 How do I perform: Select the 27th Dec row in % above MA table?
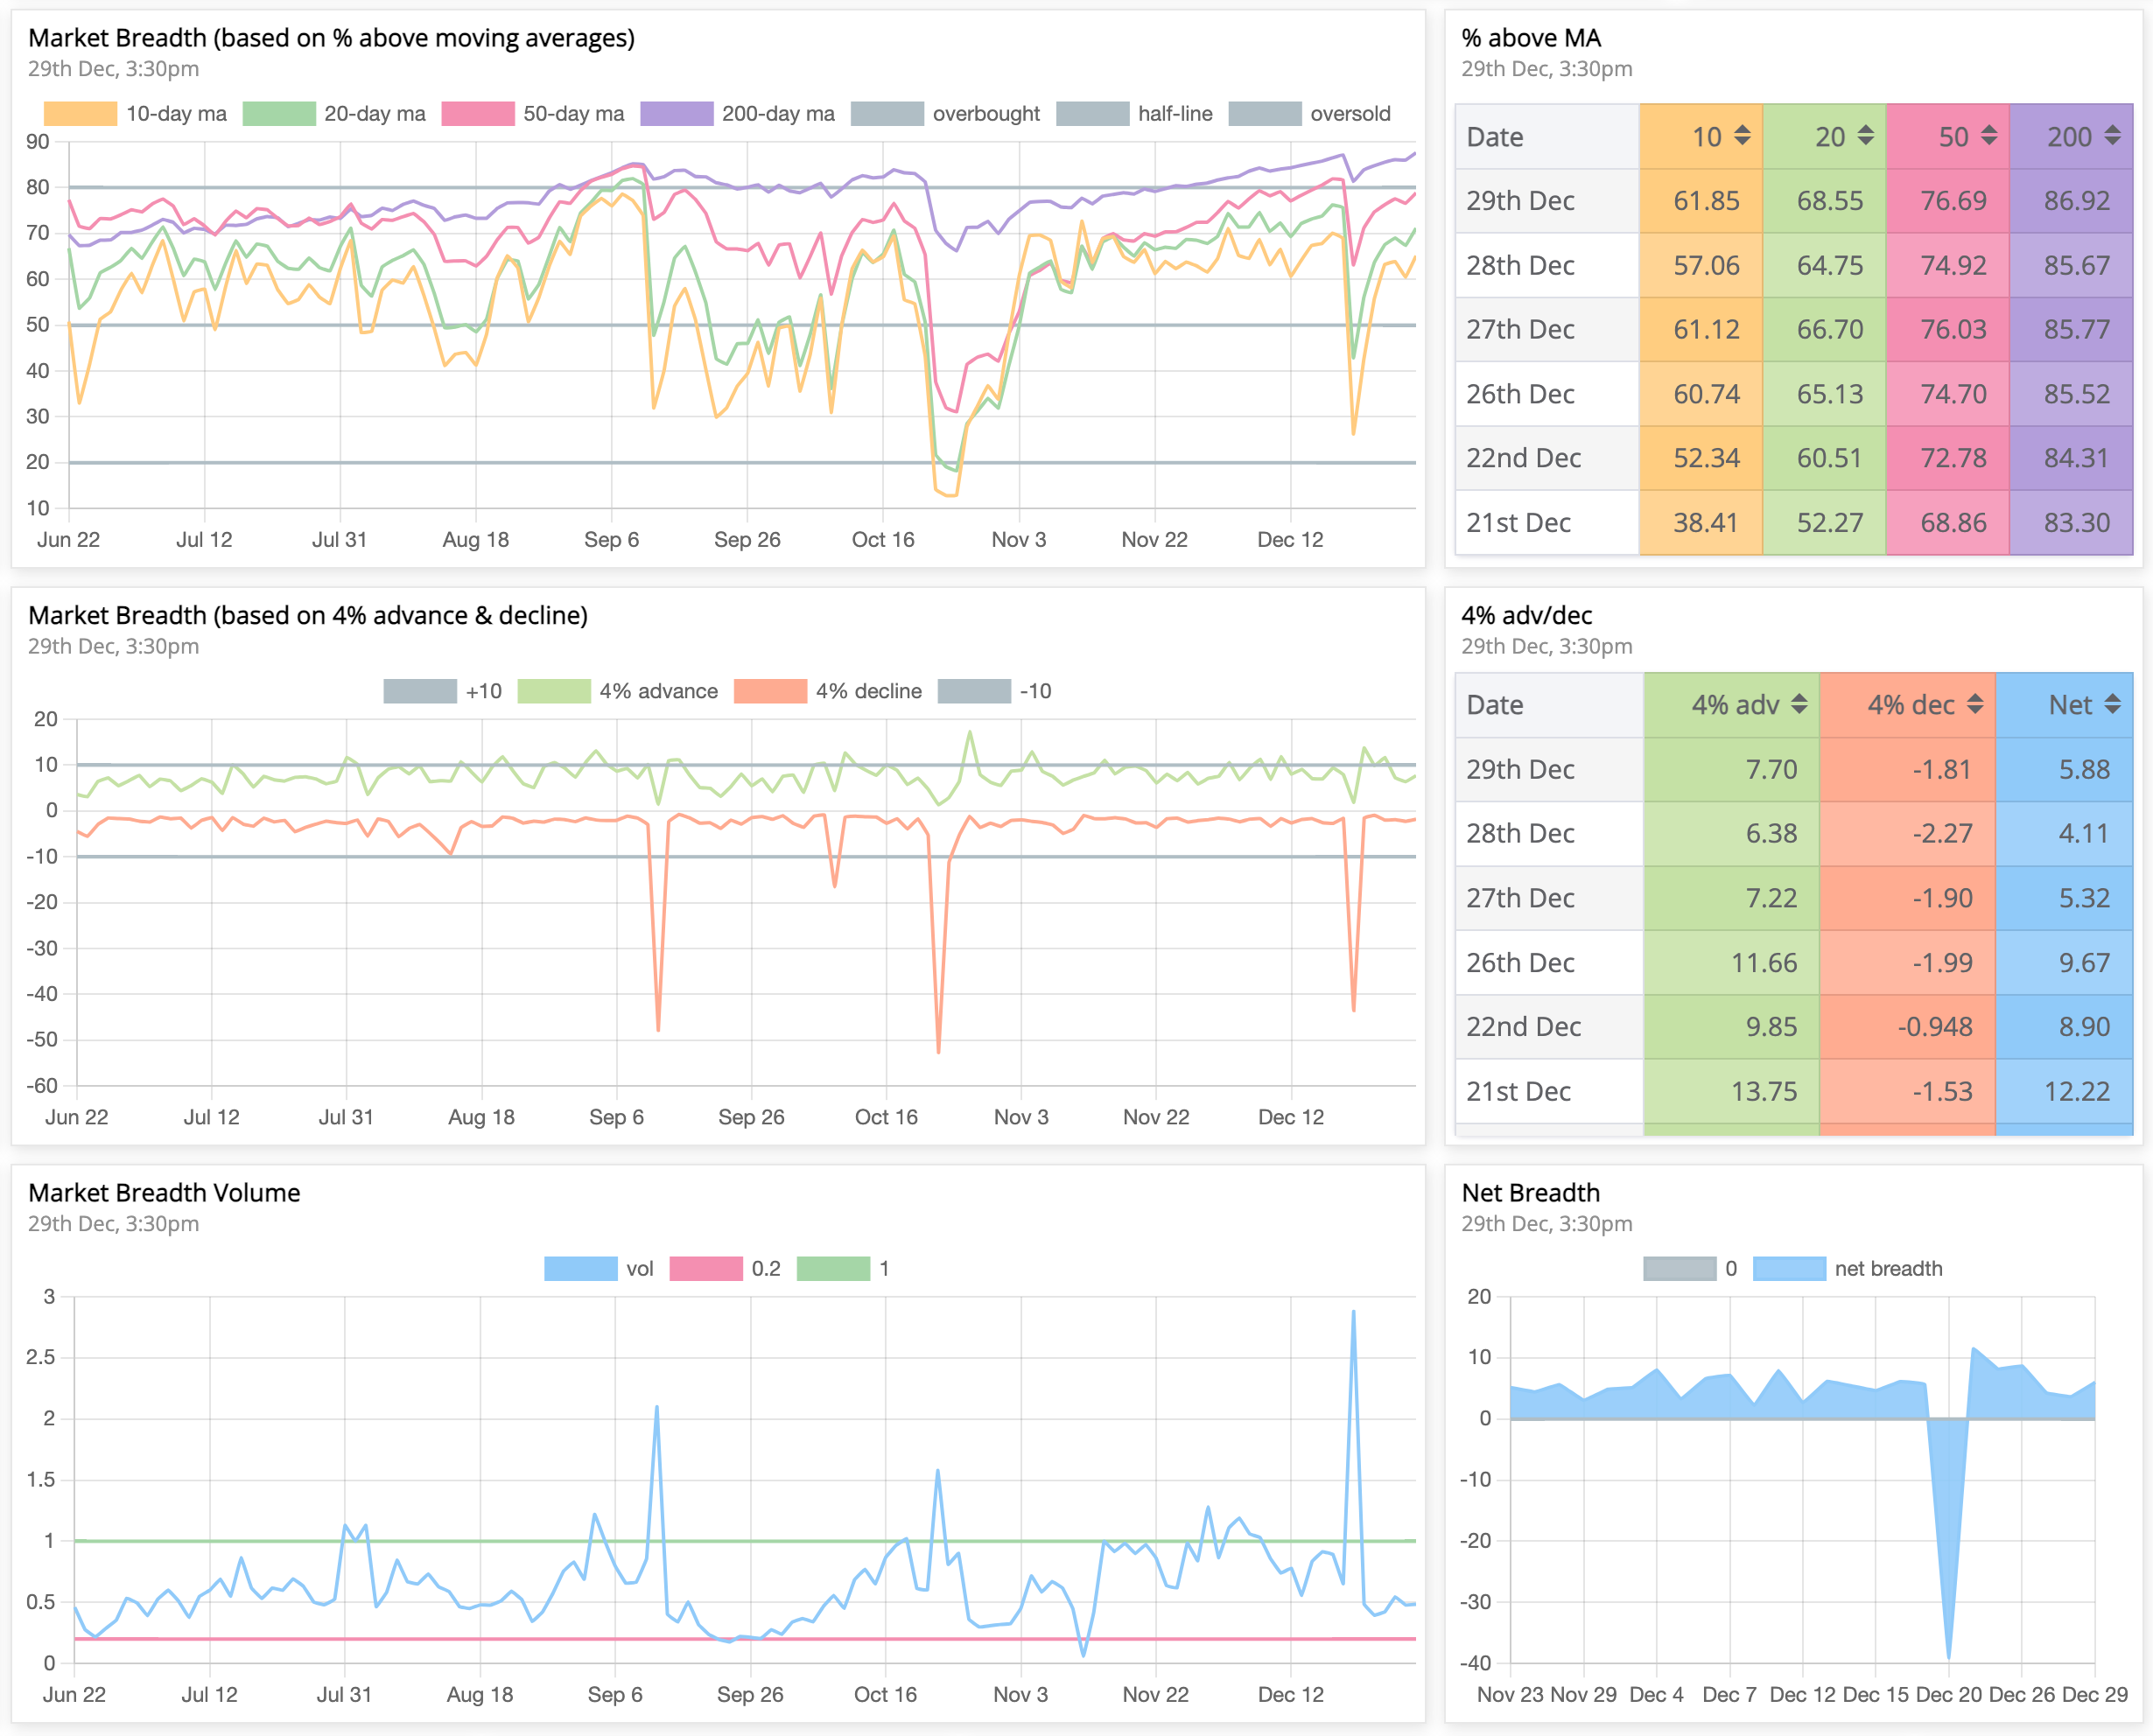[1794, 329]
